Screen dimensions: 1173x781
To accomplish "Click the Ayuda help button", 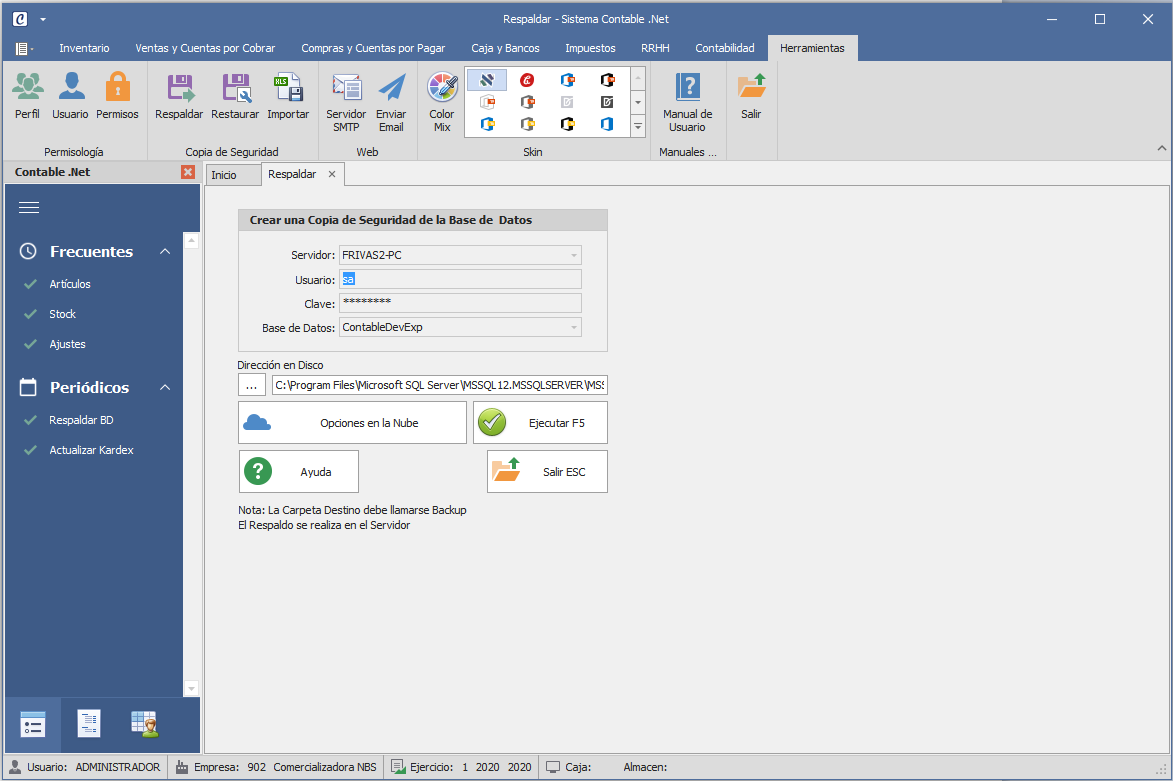I will tap(298, 471).
